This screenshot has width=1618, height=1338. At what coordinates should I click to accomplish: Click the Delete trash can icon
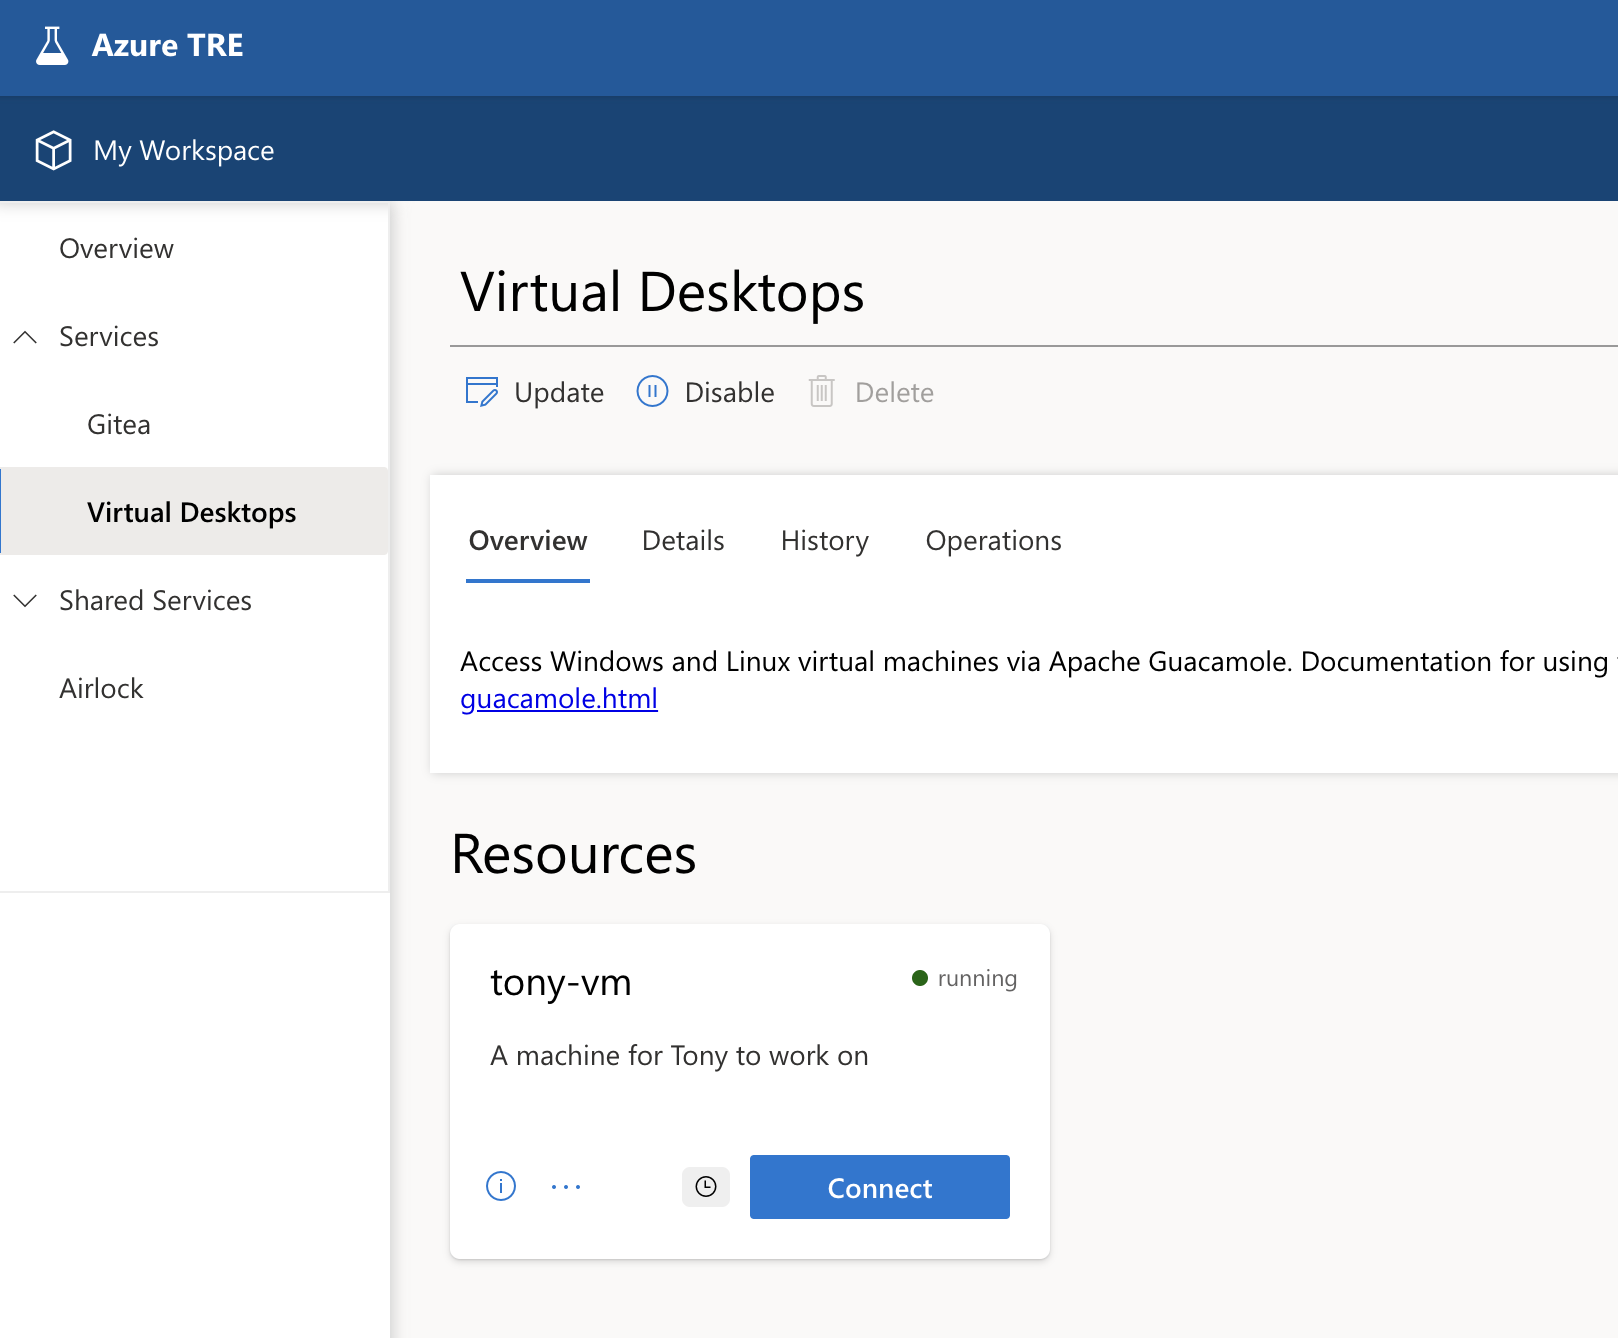click(822, 392)
